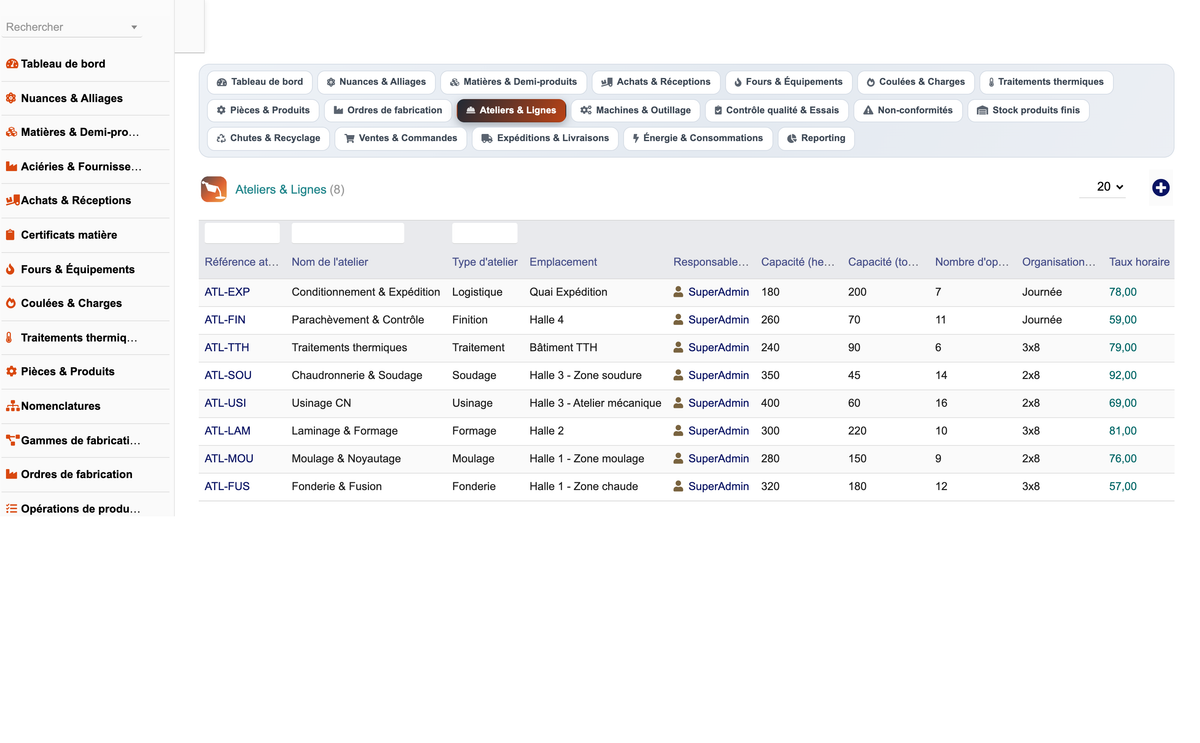
Task: Click the Type d'atelier filter field
Action: click(485, 233)
